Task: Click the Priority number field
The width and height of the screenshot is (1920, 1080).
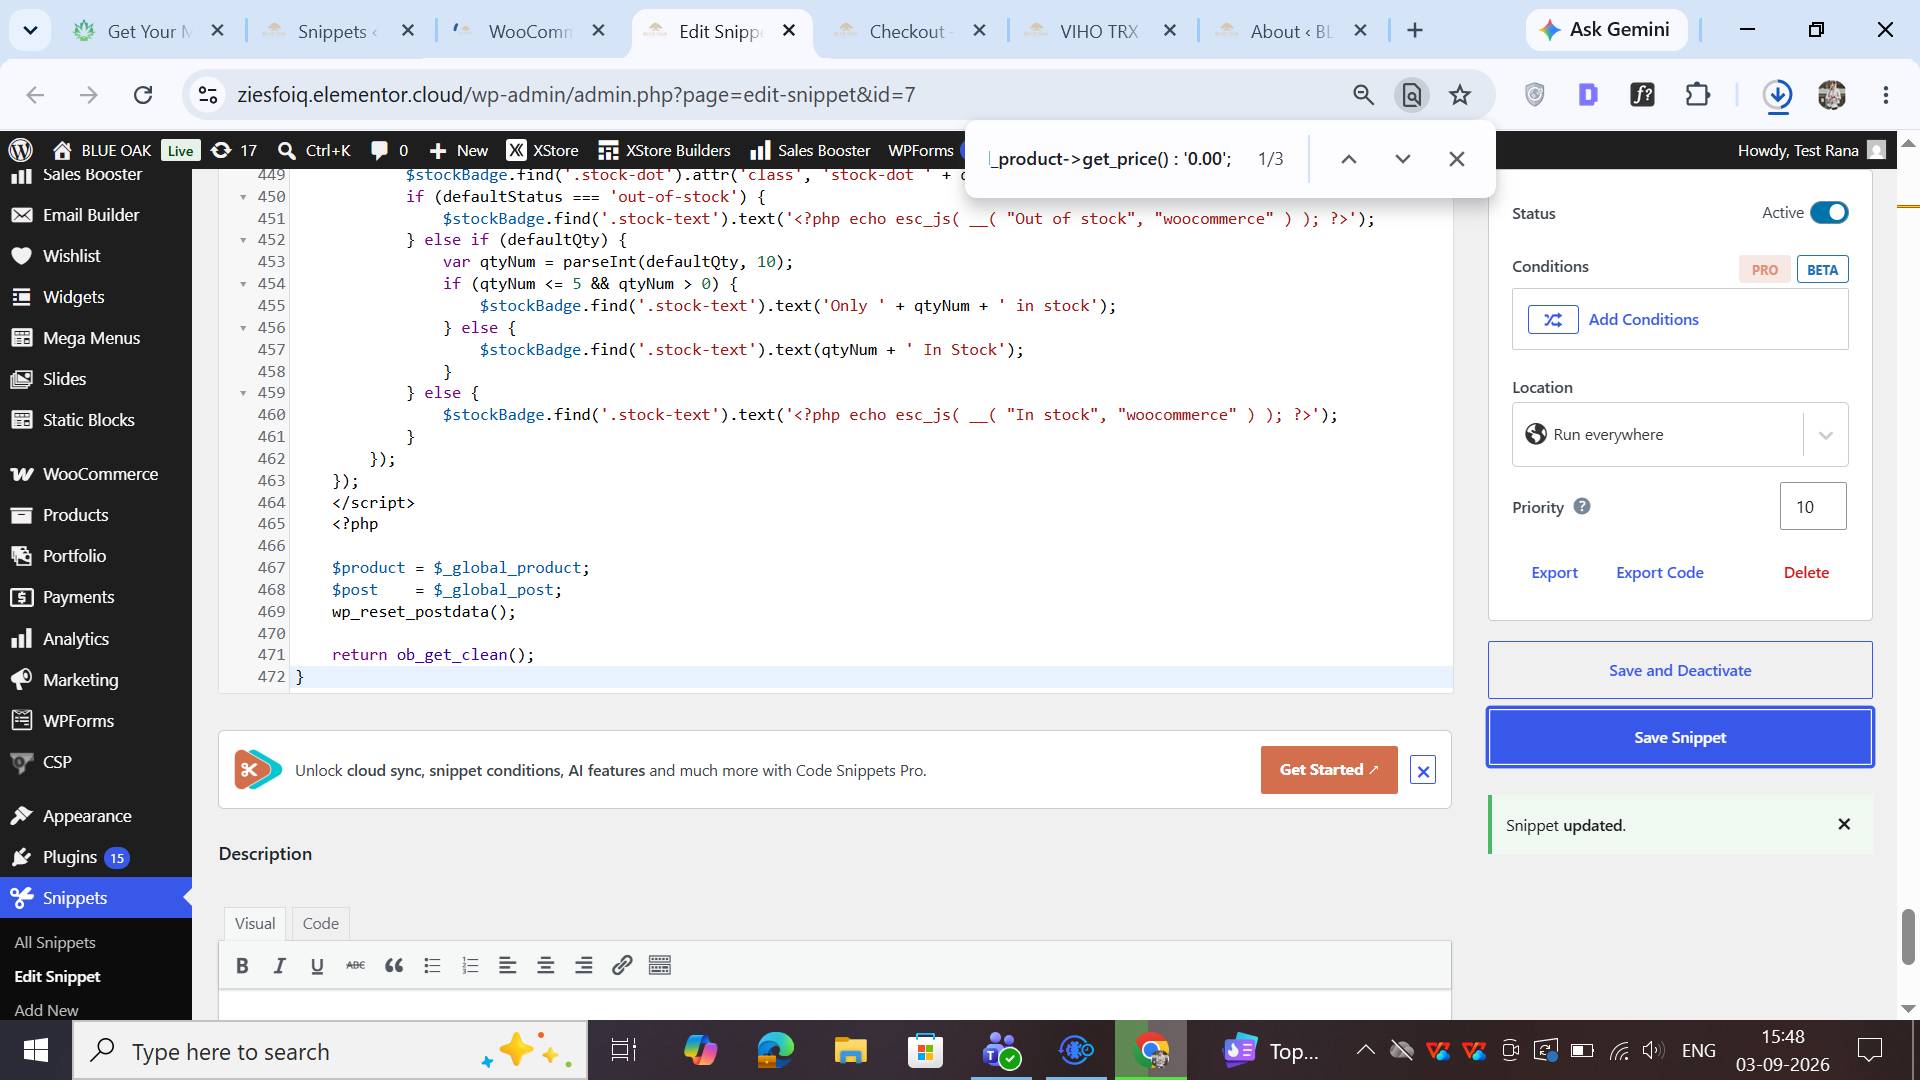Action: click(x=1813, y=507)
